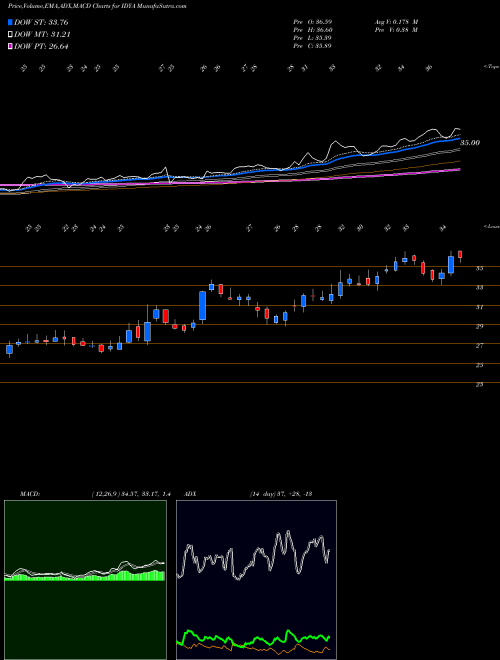Select the 'DOW MT: 31.21' legend text
The width and height of the screenshot is (500, 660).
pos(42,35)
